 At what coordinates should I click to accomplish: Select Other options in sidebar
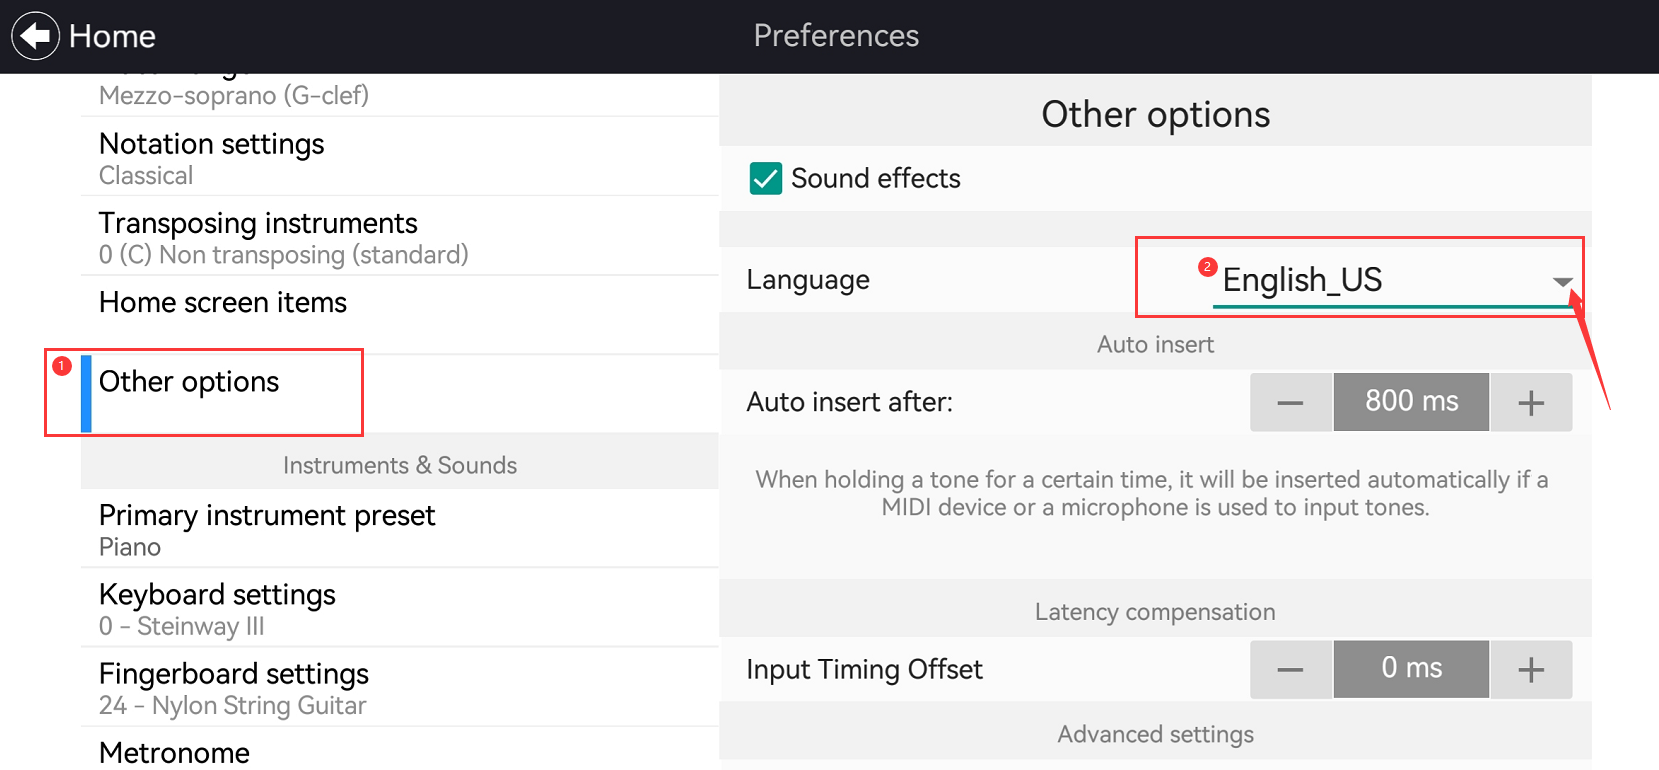pyautogui.click(x=190, y=382)
